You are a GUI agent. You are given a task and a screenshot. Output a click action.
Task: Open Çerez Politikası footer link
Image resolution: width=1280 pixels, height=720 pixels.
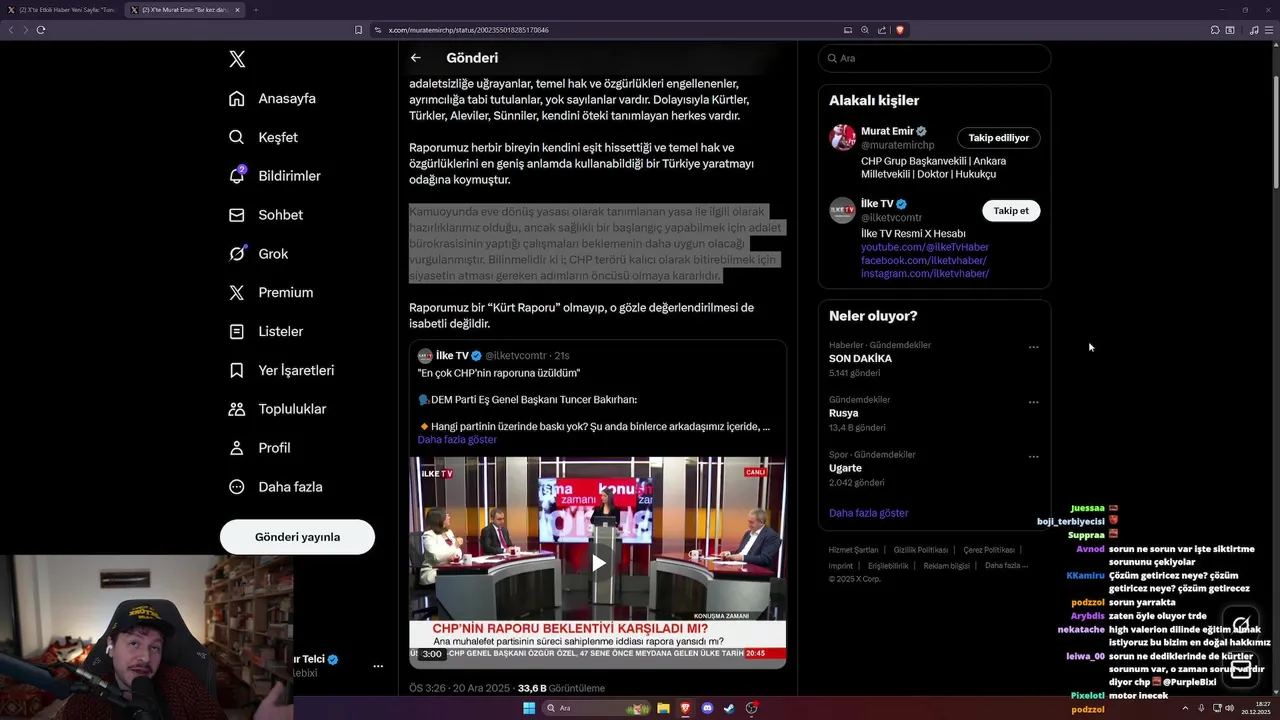click(x=989, y=550)
